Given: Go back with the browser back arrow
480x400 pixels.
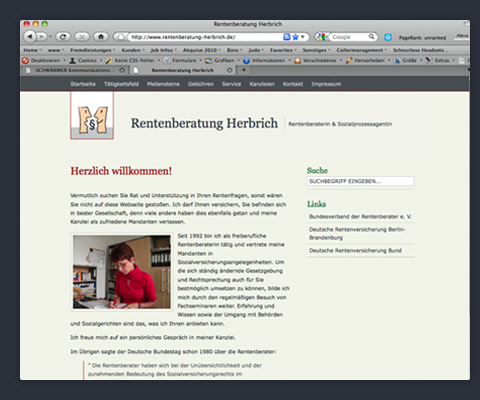Looking at the screenshot, I should point(30,36).
